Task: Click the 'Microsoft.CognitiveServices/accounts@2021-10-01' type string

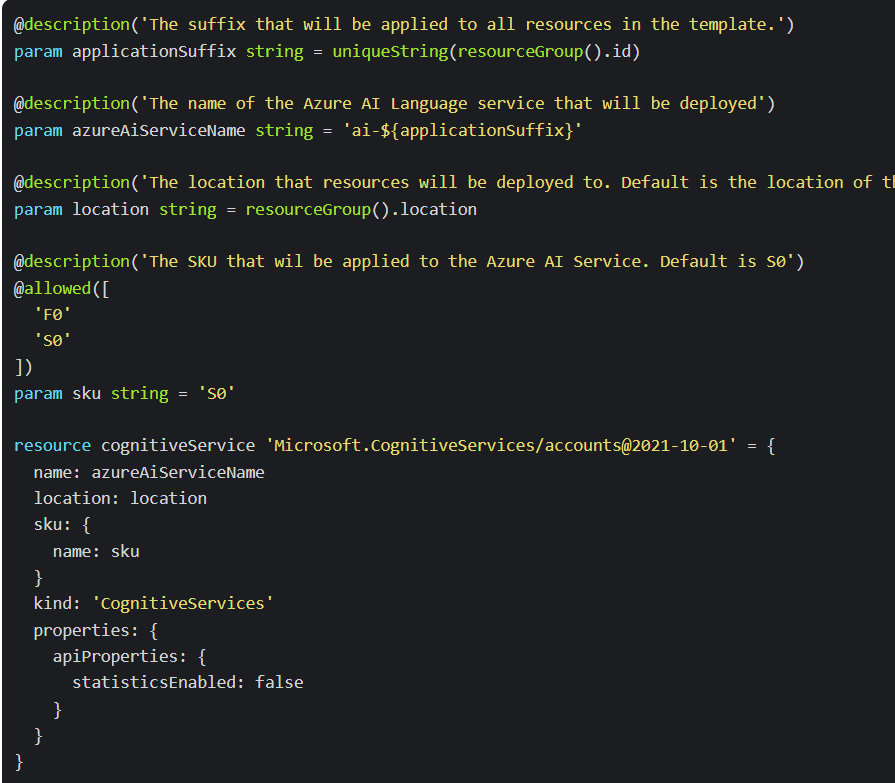Action: pyautogui.click(x=500, y=445)
